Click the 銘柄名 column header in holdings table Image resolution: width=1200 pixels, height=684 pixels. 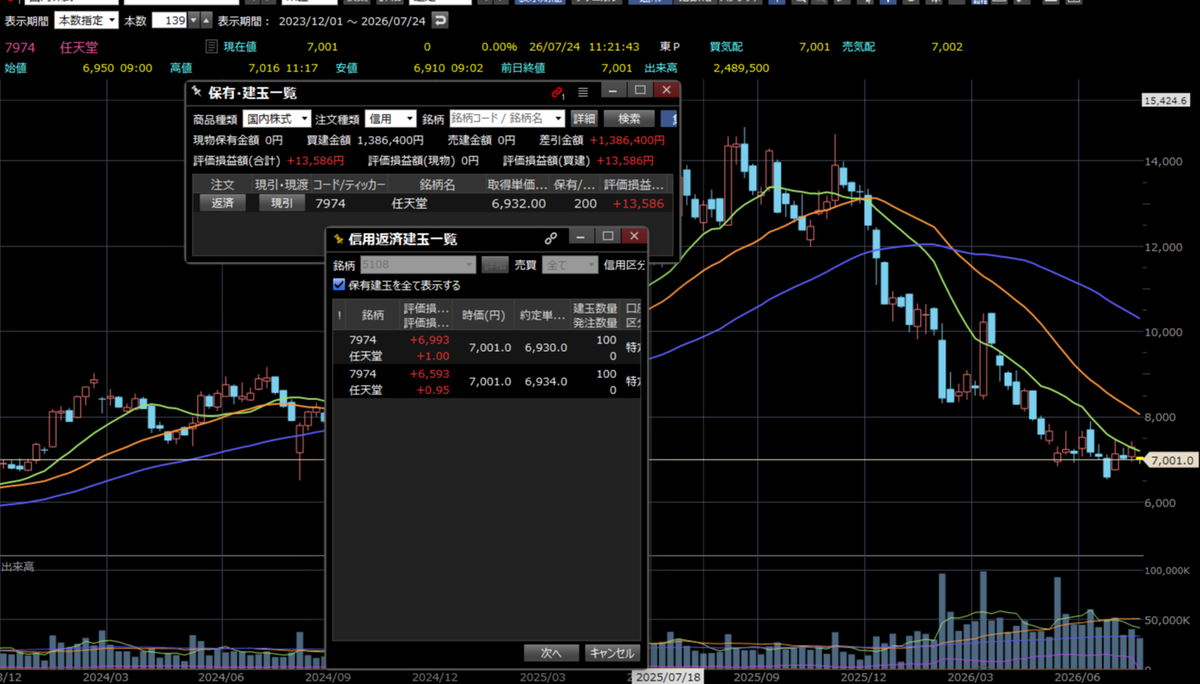[437, 184]
